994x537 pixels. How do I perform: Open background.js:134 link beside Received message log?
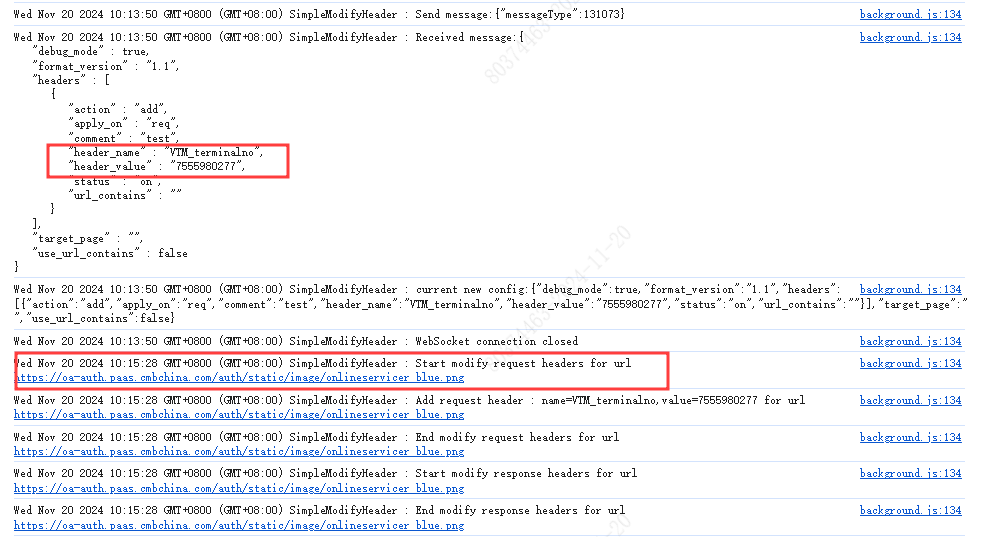(x=910, y=37)
